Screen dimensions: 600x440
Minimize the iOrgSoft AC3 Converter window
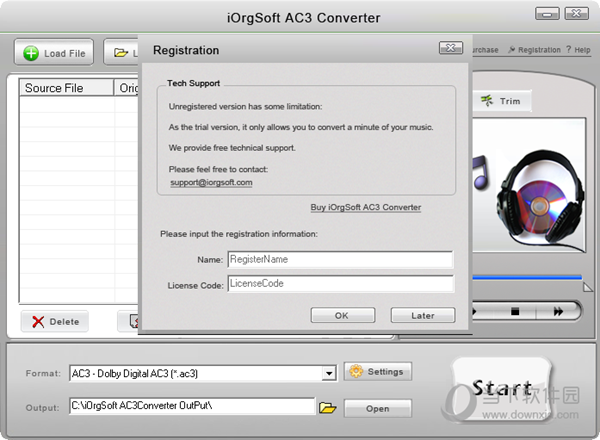pyautogui.click(x=547, y=14)
